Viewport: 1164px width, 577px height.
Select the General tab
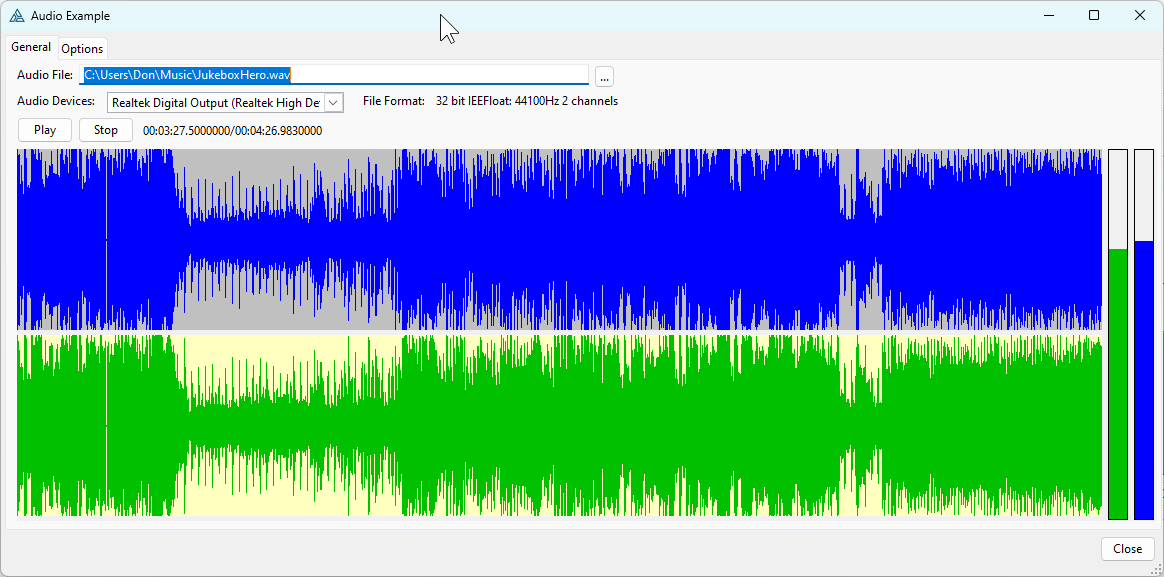click(x=31, y=47)
